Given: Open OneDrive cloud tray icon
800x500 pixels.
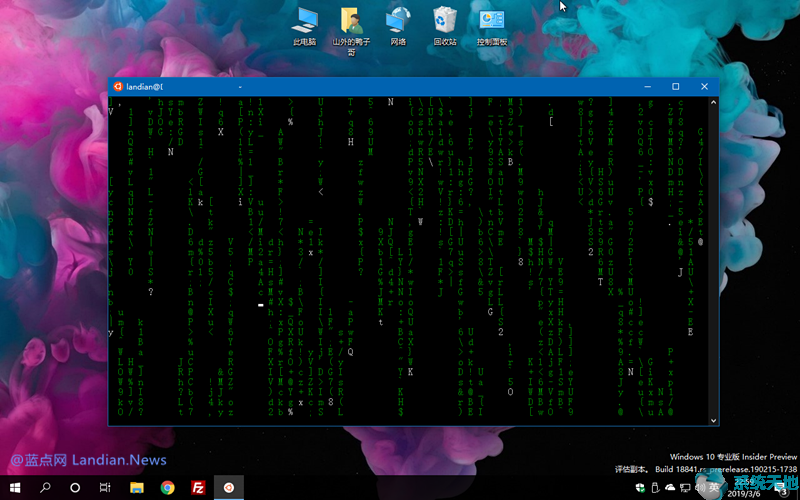Looking at the screenshot, I should 670,488.
